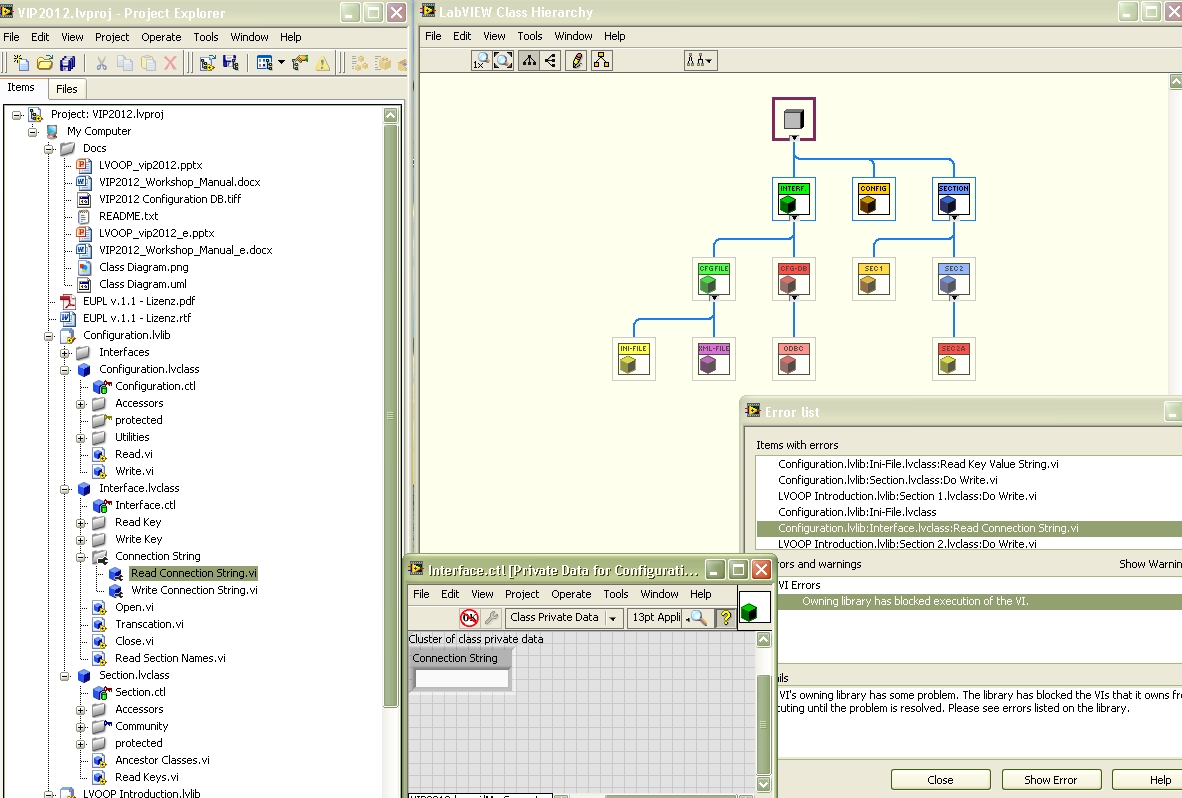Click Resolve Conflicts hand icon in toolbar
Image resolution: width=1182 pixels, height=798 pixels.
[300, 63]
